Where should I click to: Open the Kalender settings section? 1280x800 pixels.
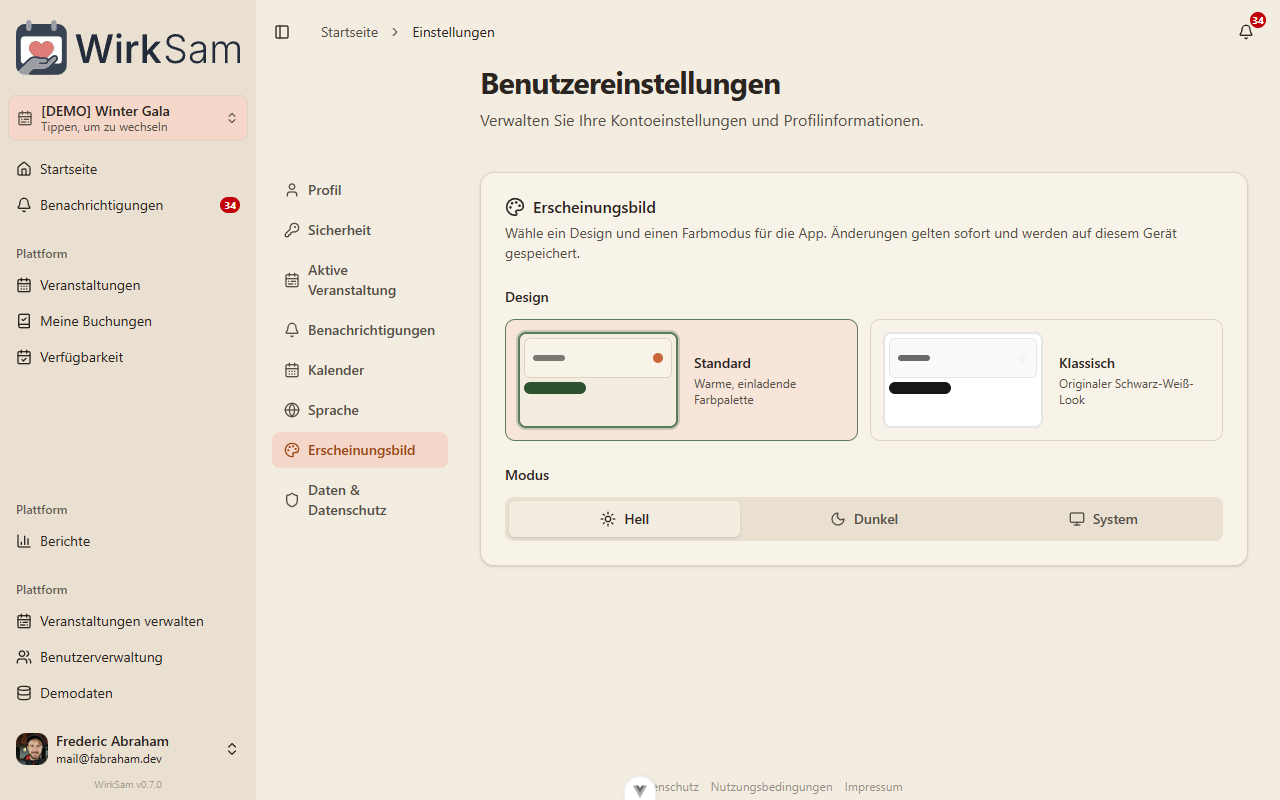[x=360, y=370]
